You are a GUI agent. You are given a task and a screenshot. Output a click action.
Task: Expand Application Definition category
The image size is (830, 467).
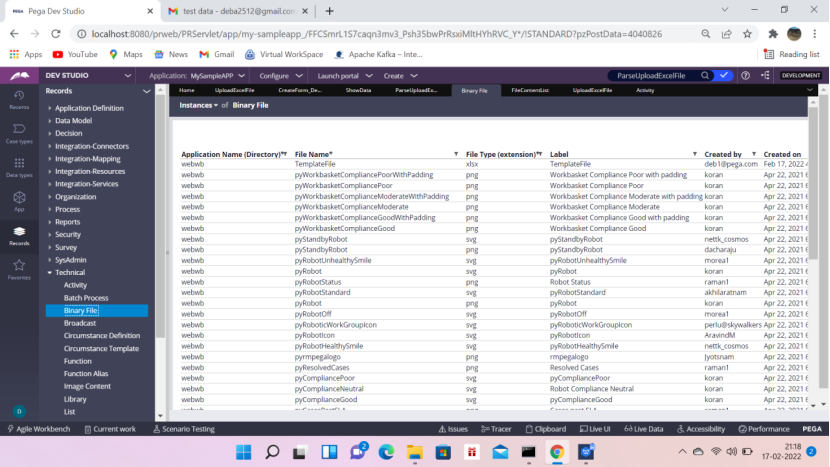50,108
